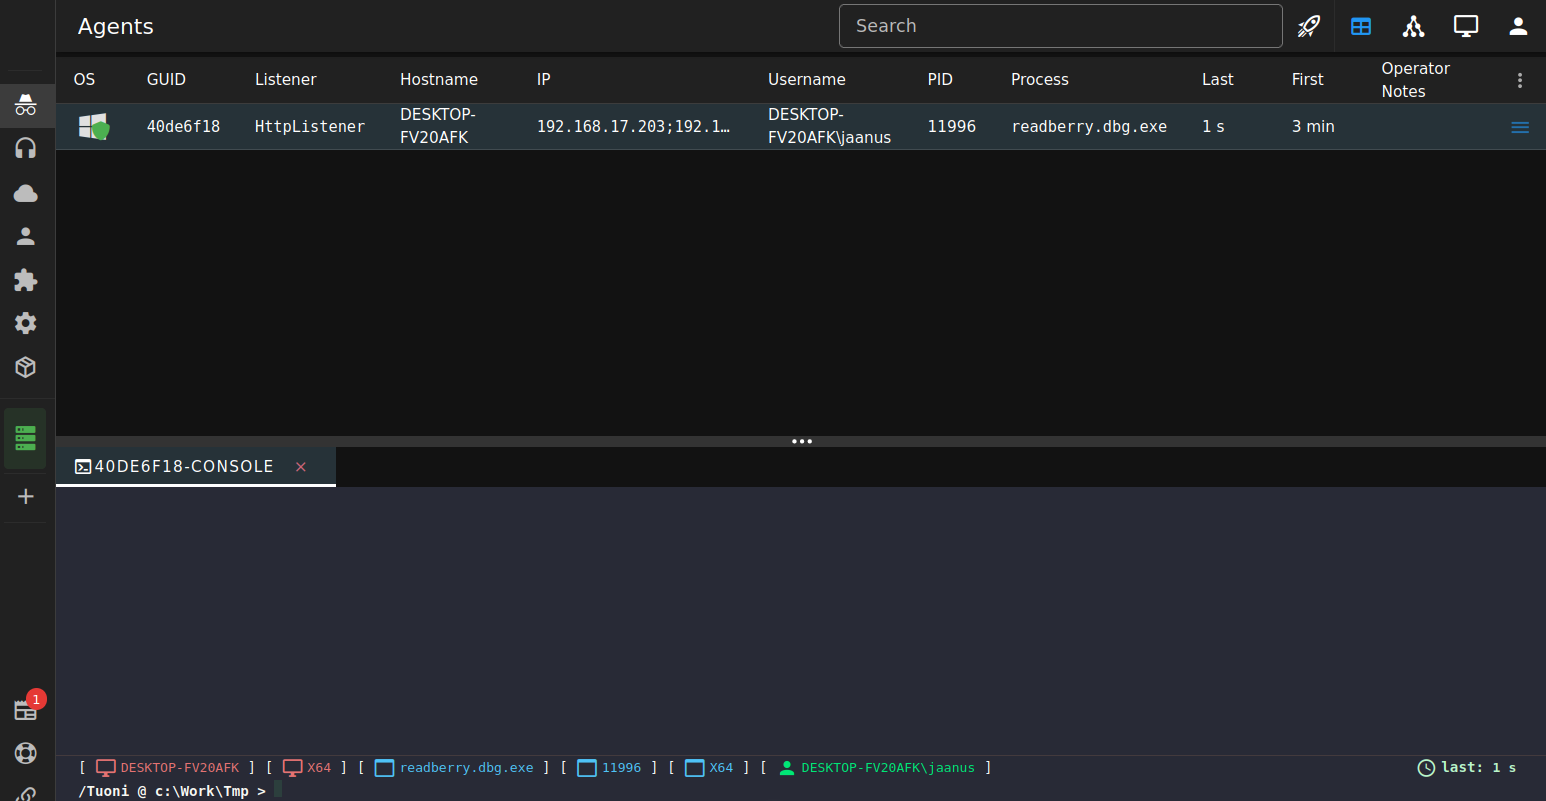
Task: Open the gear settings sidebar icon
Action: click(26, 323)
